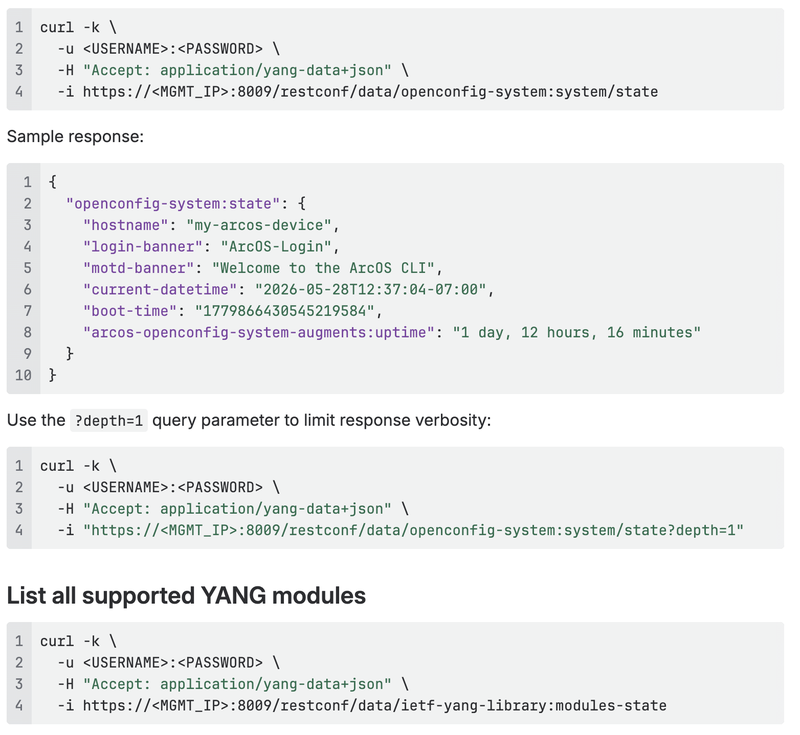Screen dimensions: 800x735
Task: Click the boot-time number 1779866430545219584
Action: pos(285,311)
